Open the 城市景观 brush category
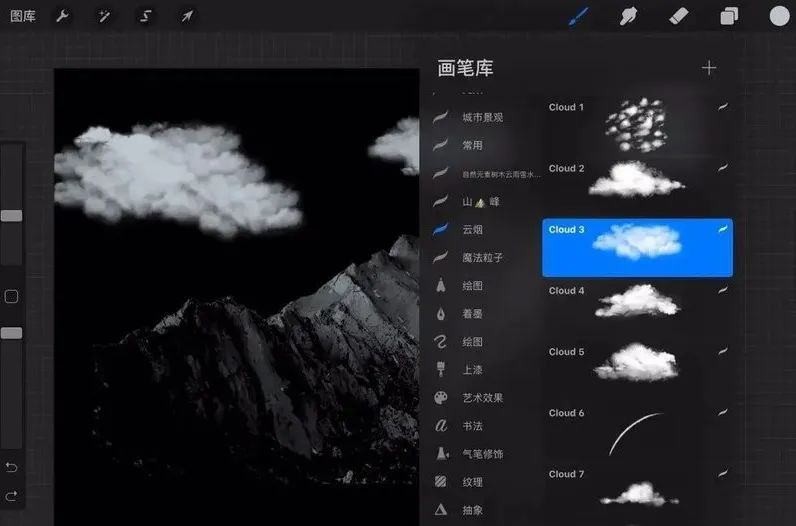 coord(482,118)
